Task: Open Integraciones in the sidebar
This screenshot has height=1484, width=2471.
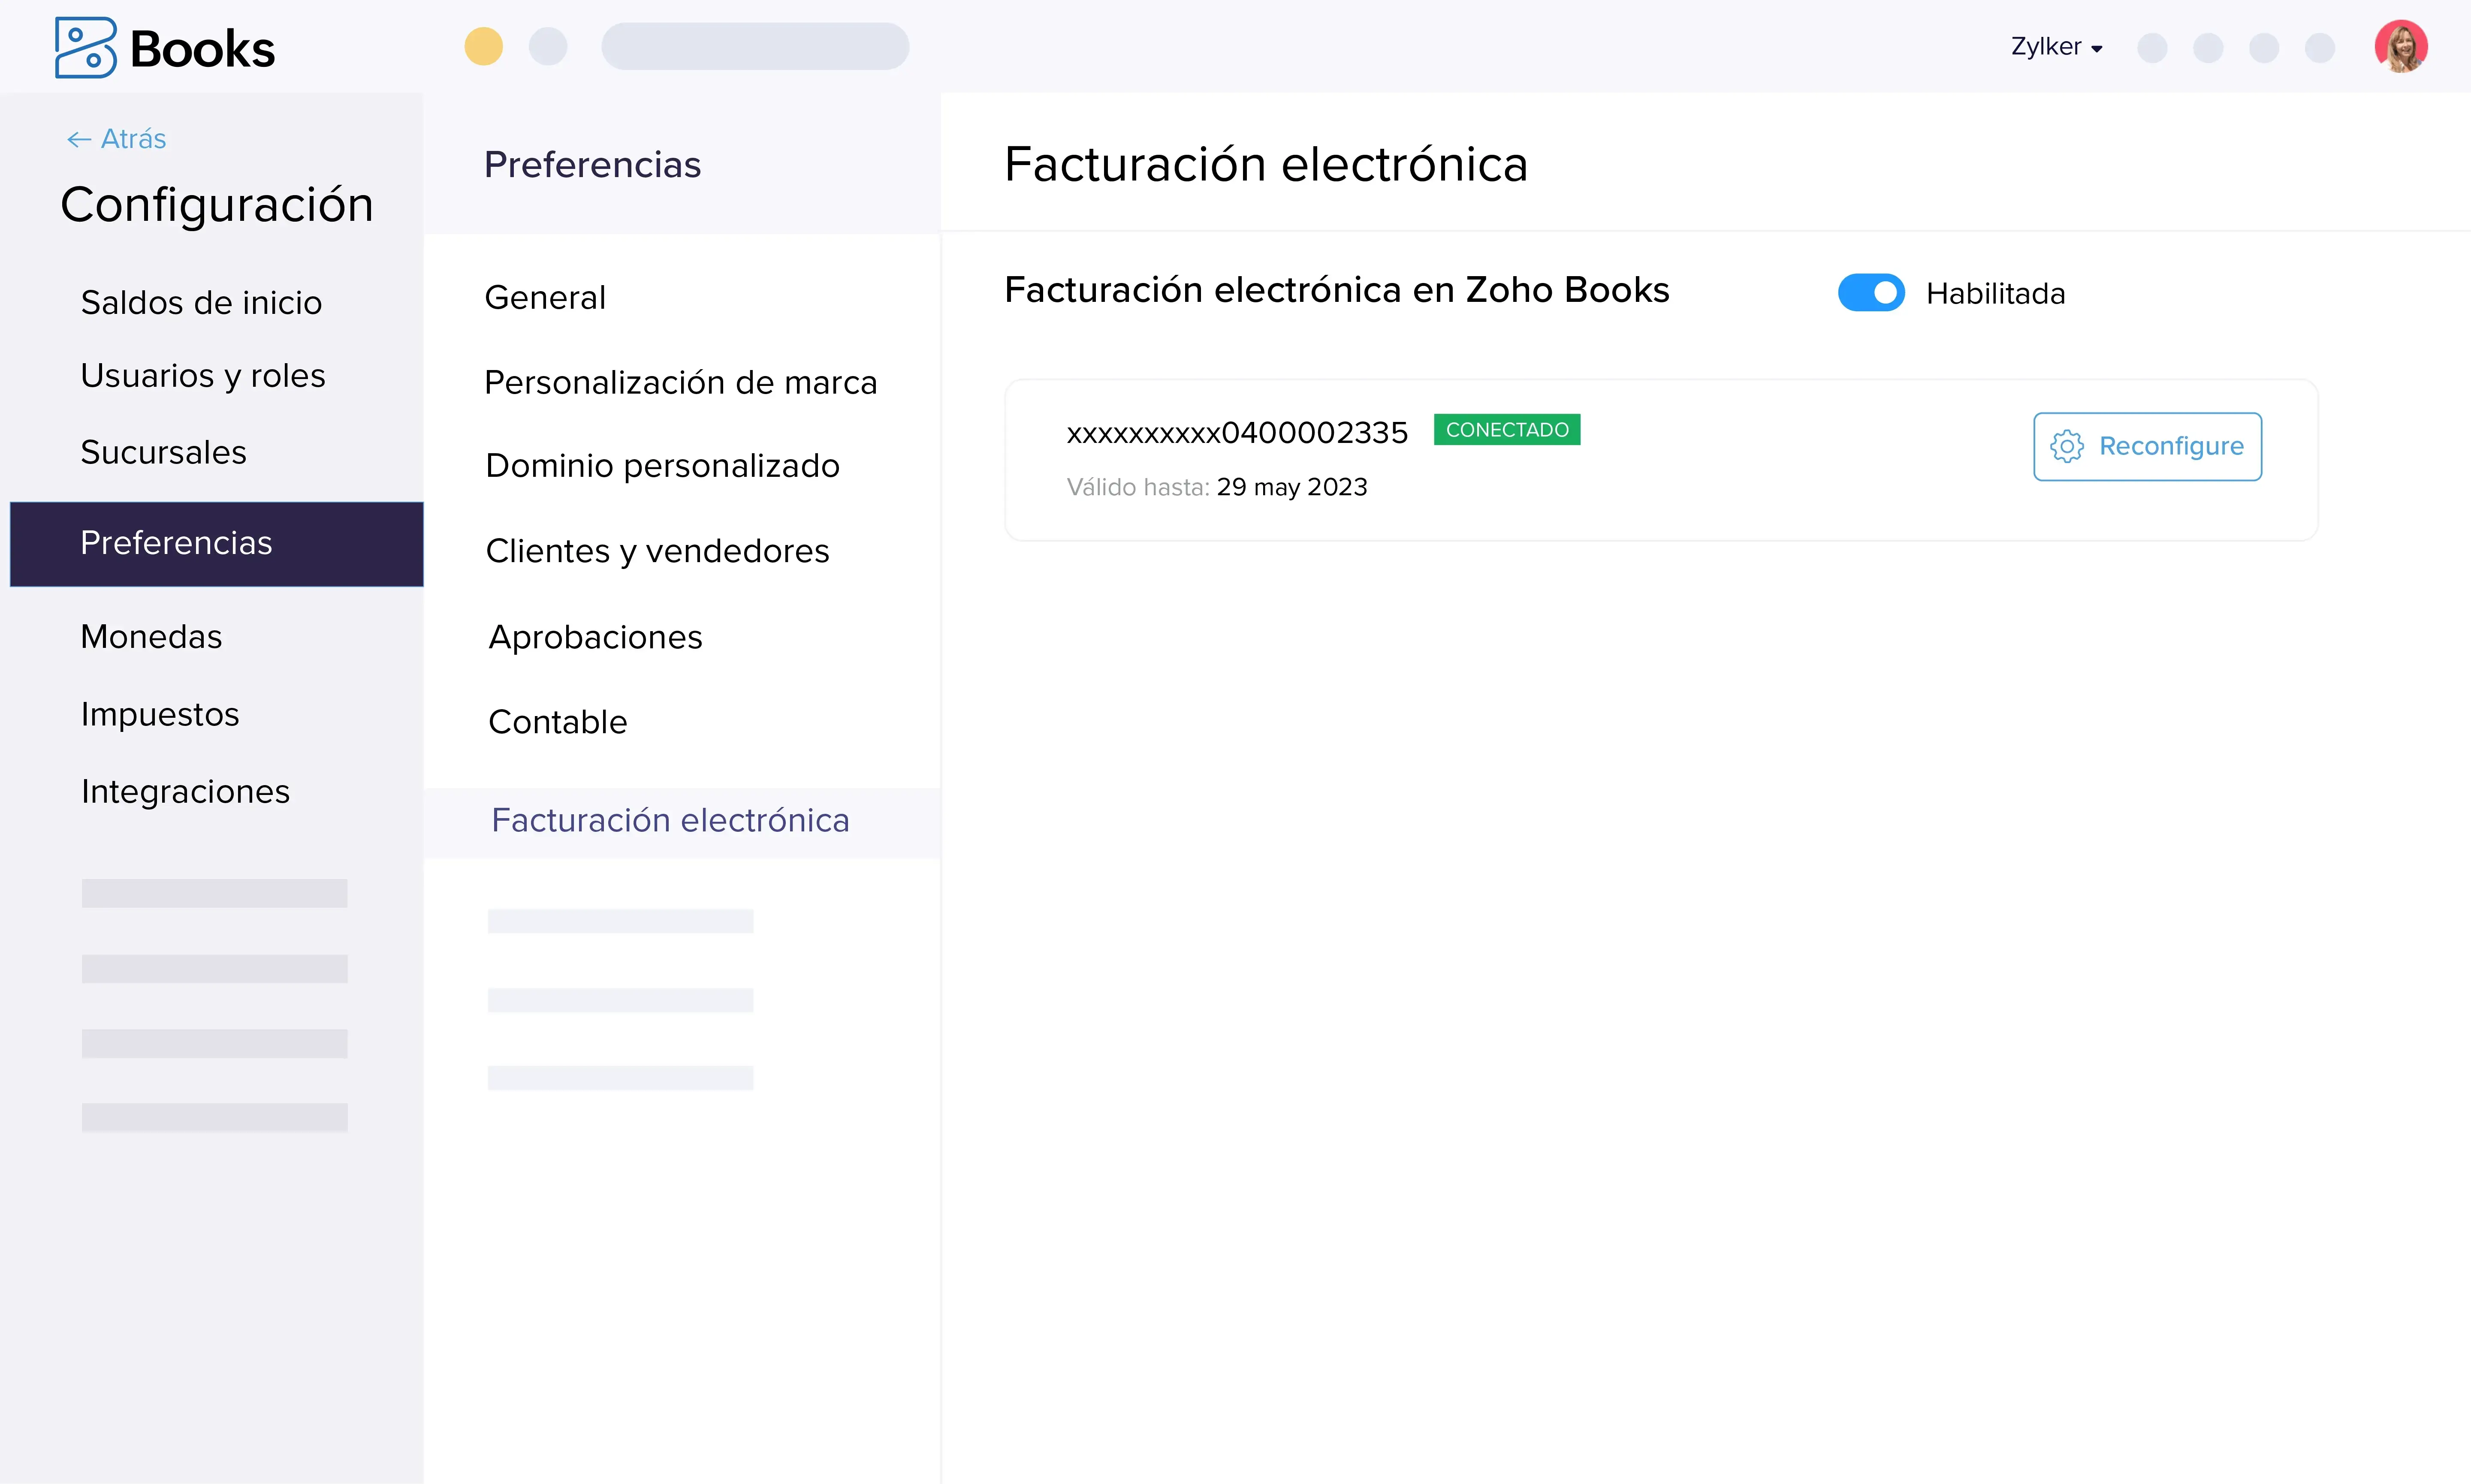Action: coord(185,791)
